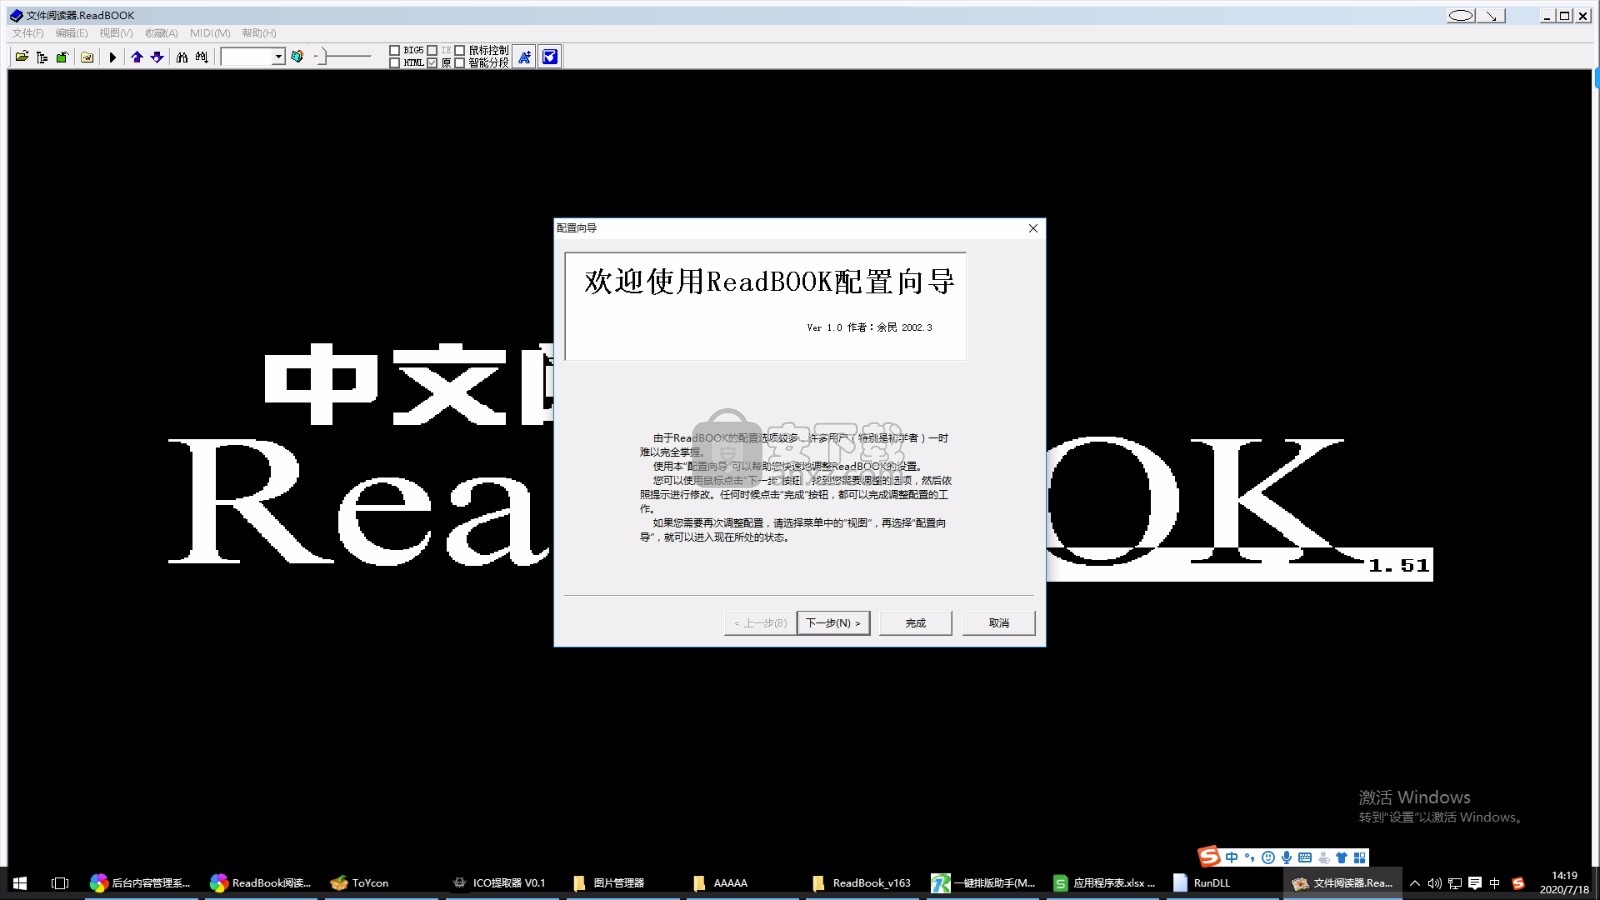This screenshot has height=900, width=1600.
Task: Click the colorful book icon beside combo box
Action: click(x=297, y=57)
